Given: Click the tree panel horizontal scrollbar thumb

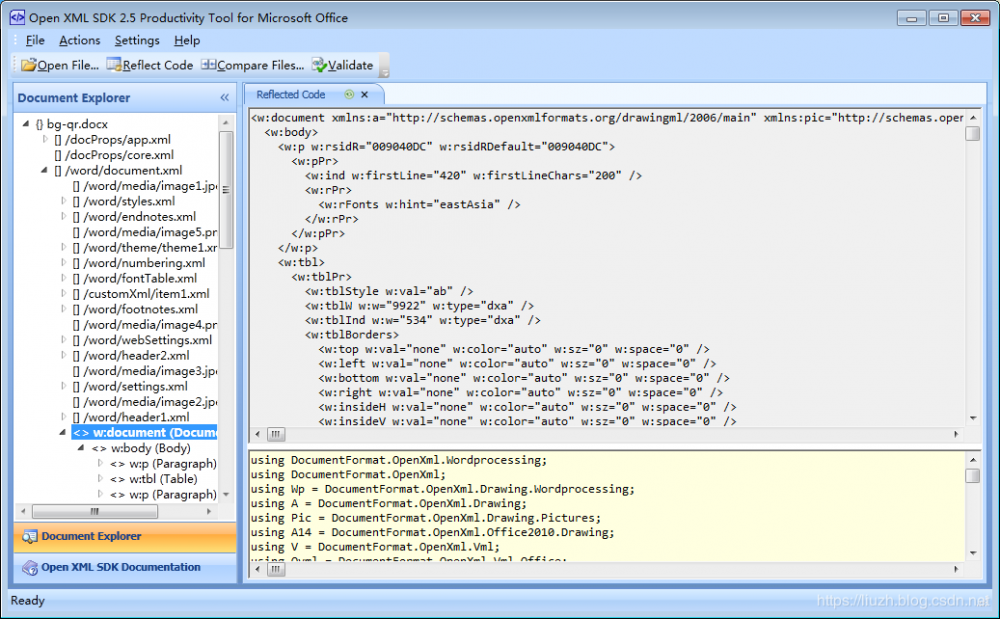Looking at the screenshot, I should [x=94, y=511].
